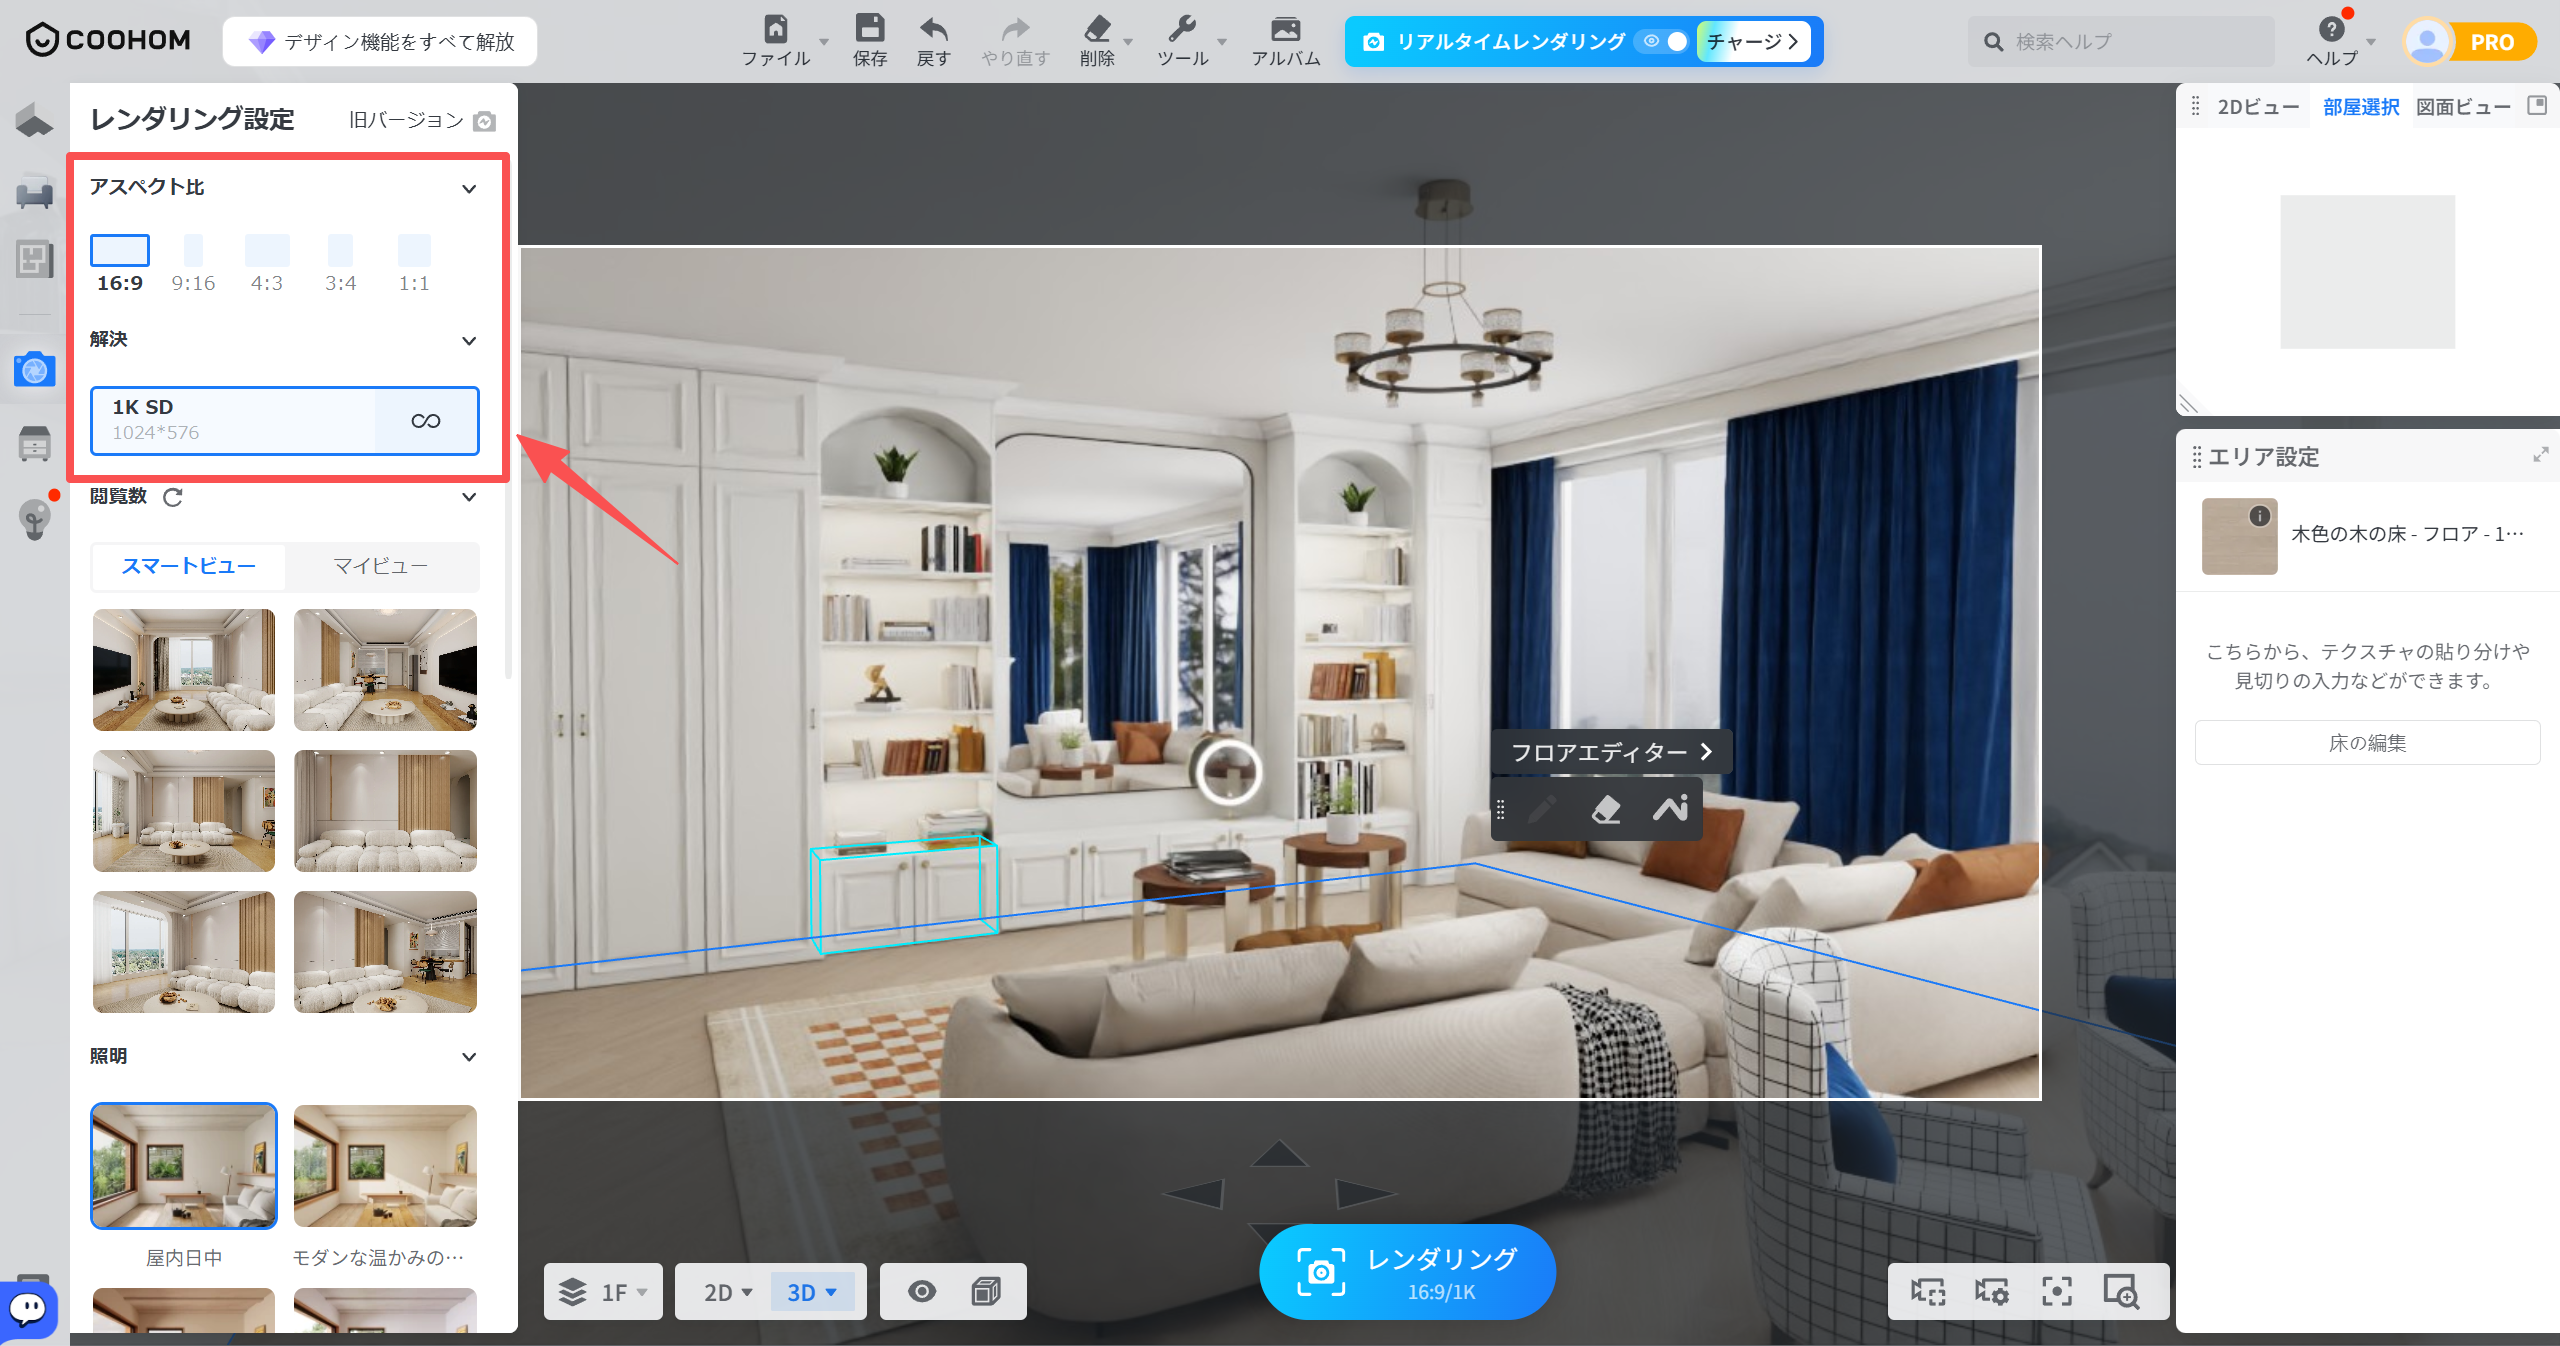Collapse the 解決 resolution section
The image size is (2560, 1346).
coord(469,341)
